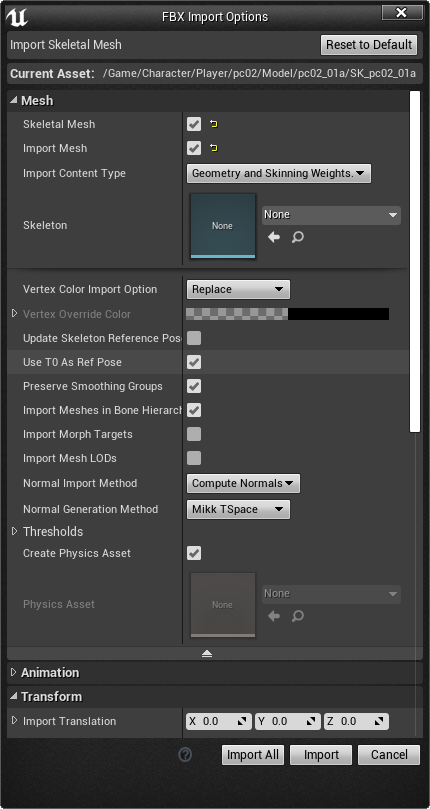Enable Import Morph Targets

[x=194, y=434]
